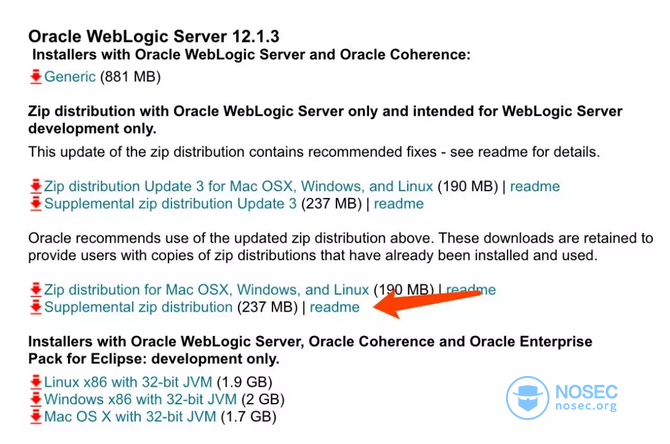The image size is (670, 444).
Task: Click download icon for Supplemental zip Update 3
Action: coord(36,204)
